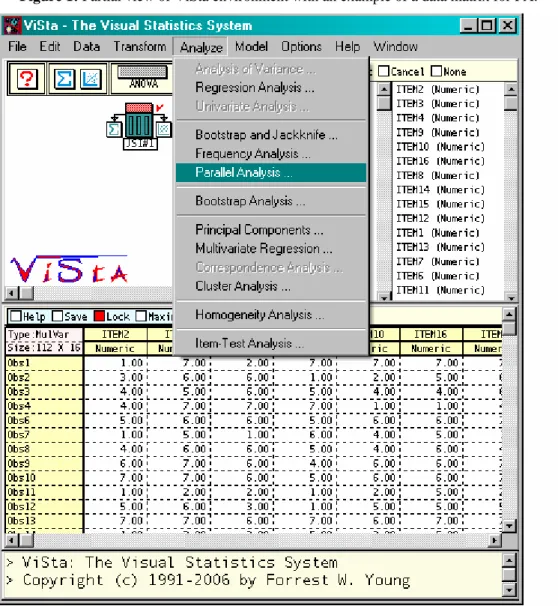
Task: Select ITEM11 (Numeric) in variable list
Action: click(441, 290)
